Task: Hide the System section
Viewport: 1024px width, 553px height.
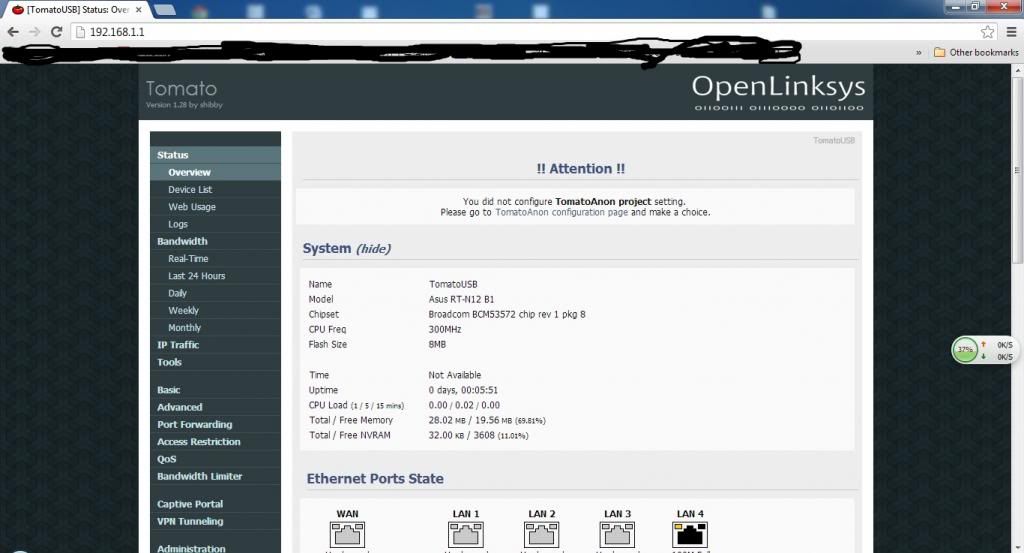Action: 374,249
